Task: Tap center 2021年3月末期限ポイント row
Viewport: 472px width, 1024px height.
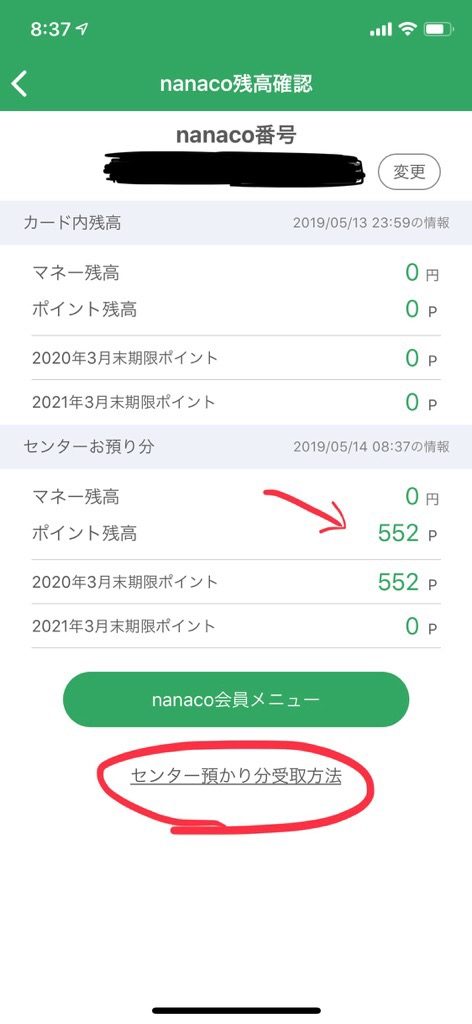Action: (x=236, y=626)
